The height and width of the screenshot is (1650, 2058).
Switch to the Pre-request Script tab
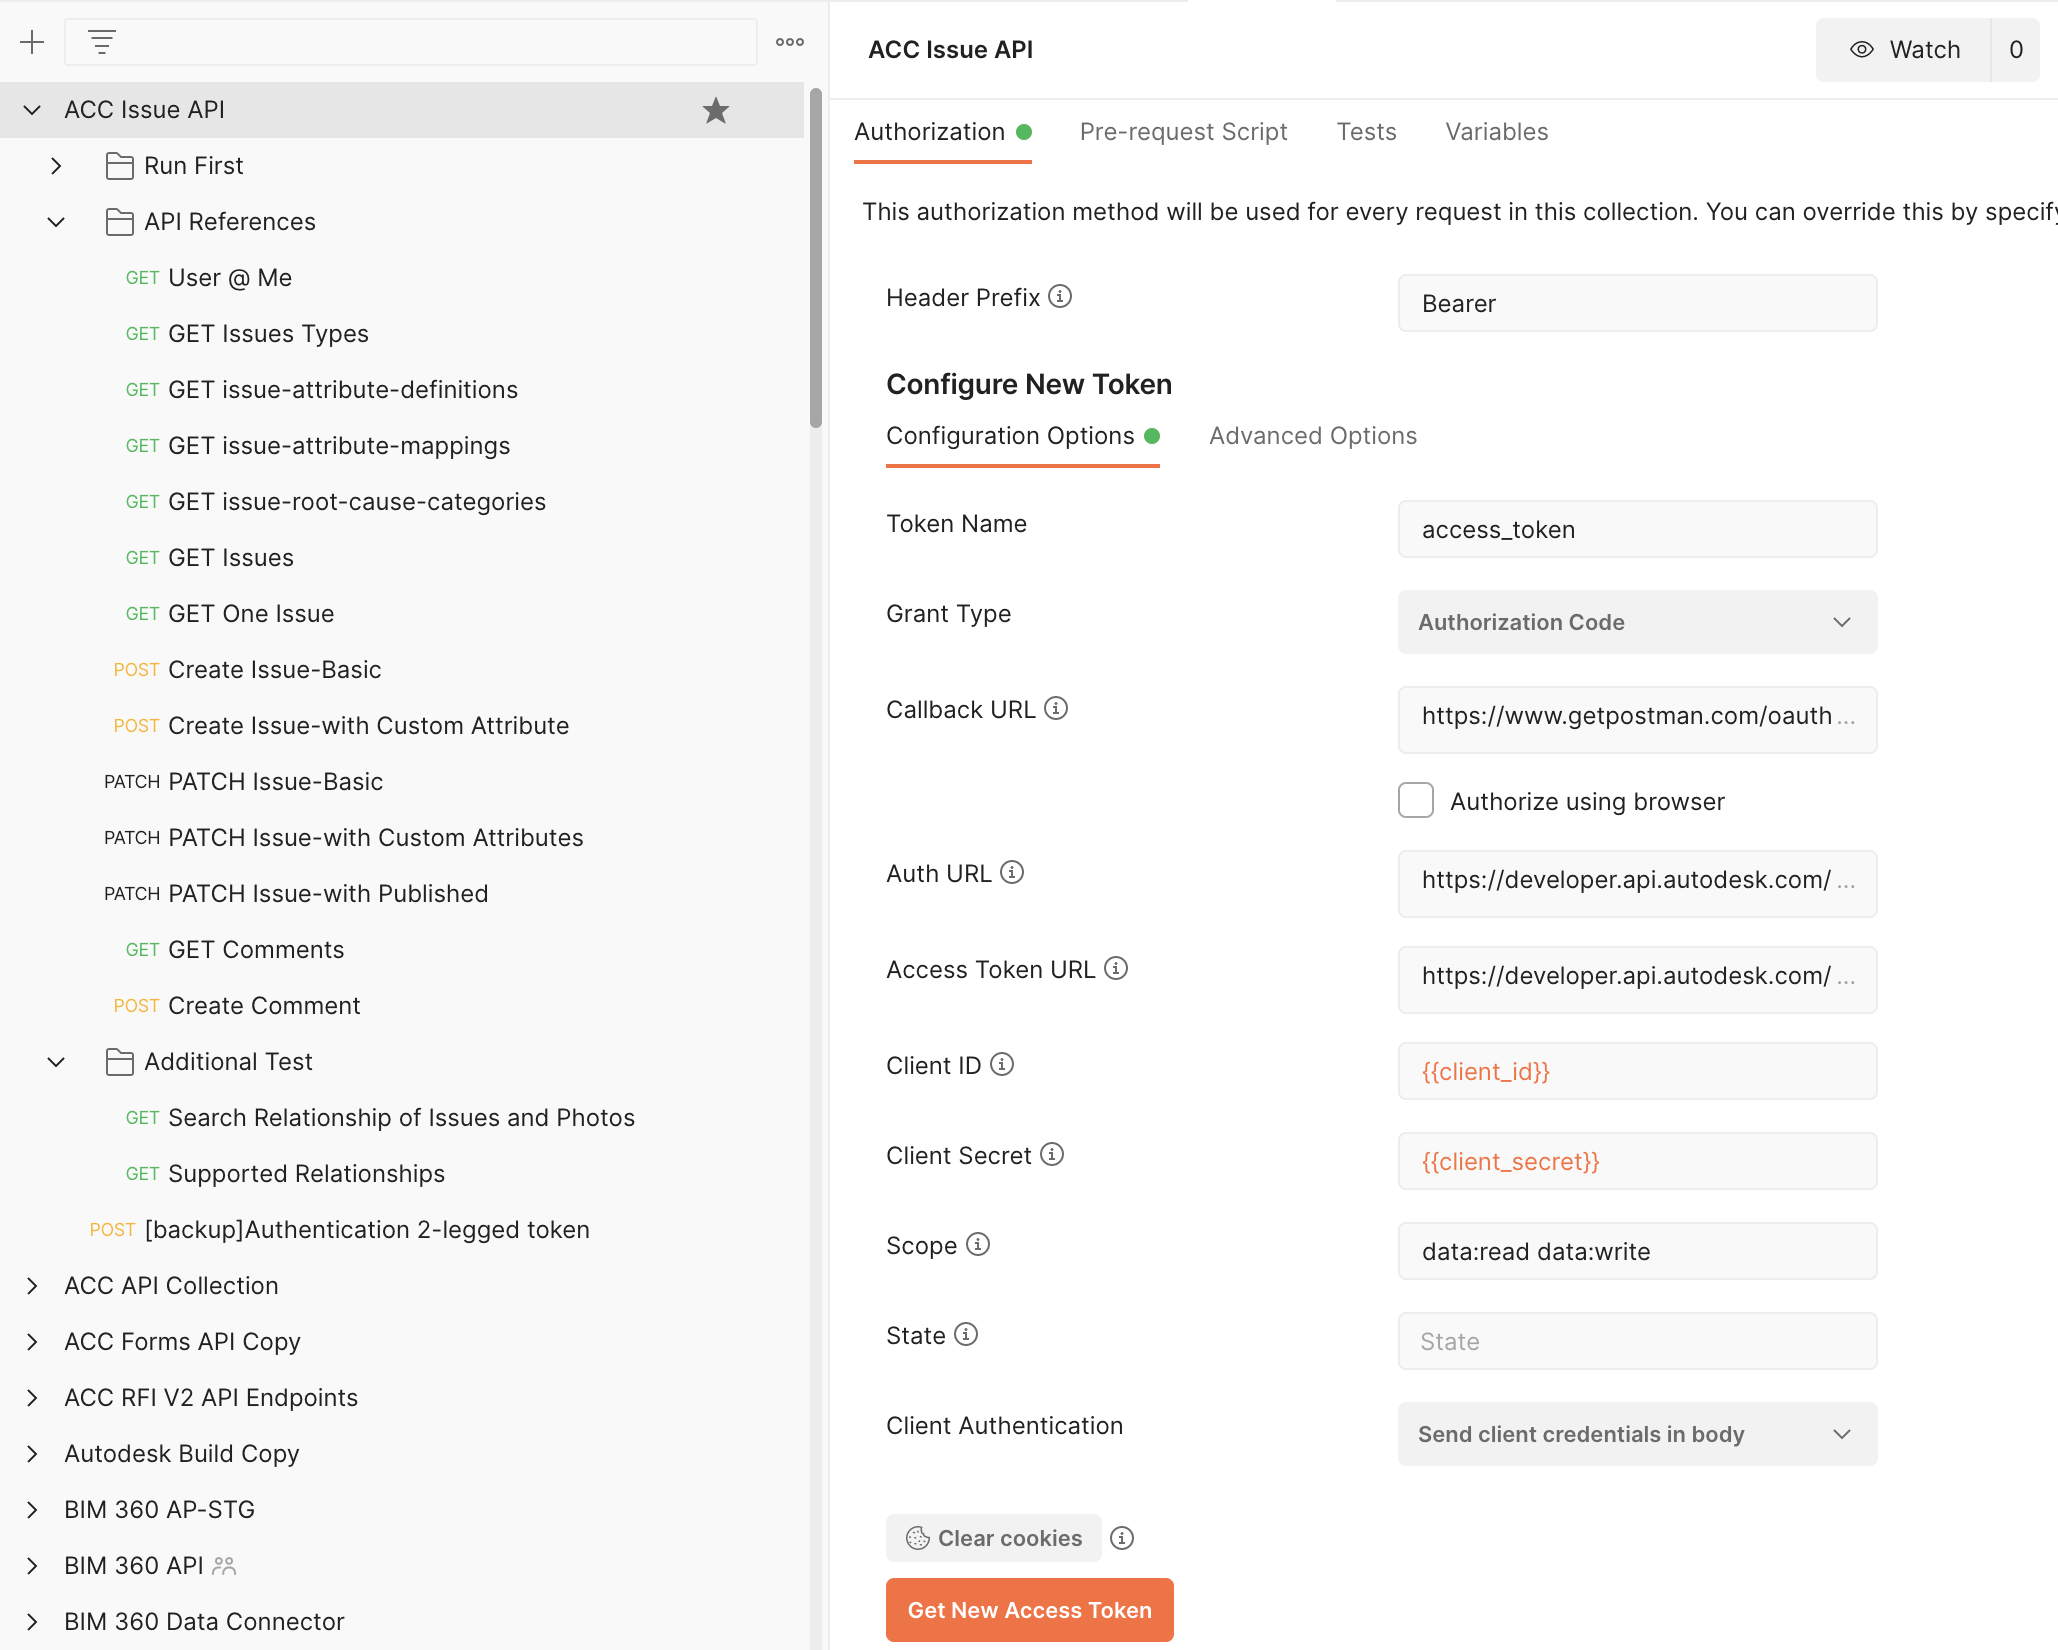(x=1183, y=132)
